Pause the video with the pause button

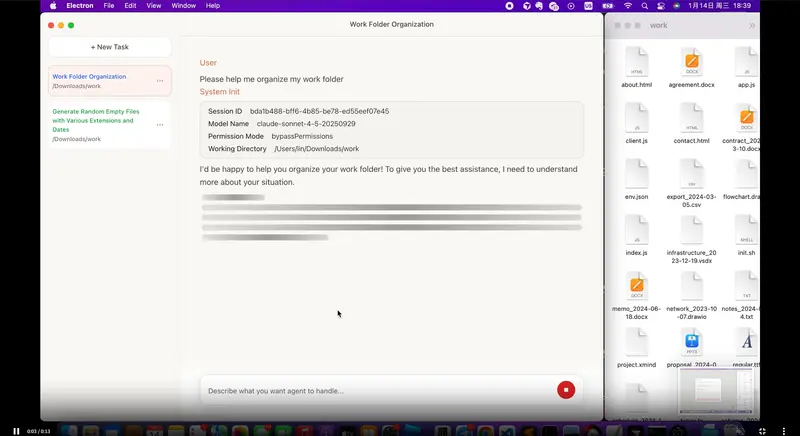click(16, 430)
